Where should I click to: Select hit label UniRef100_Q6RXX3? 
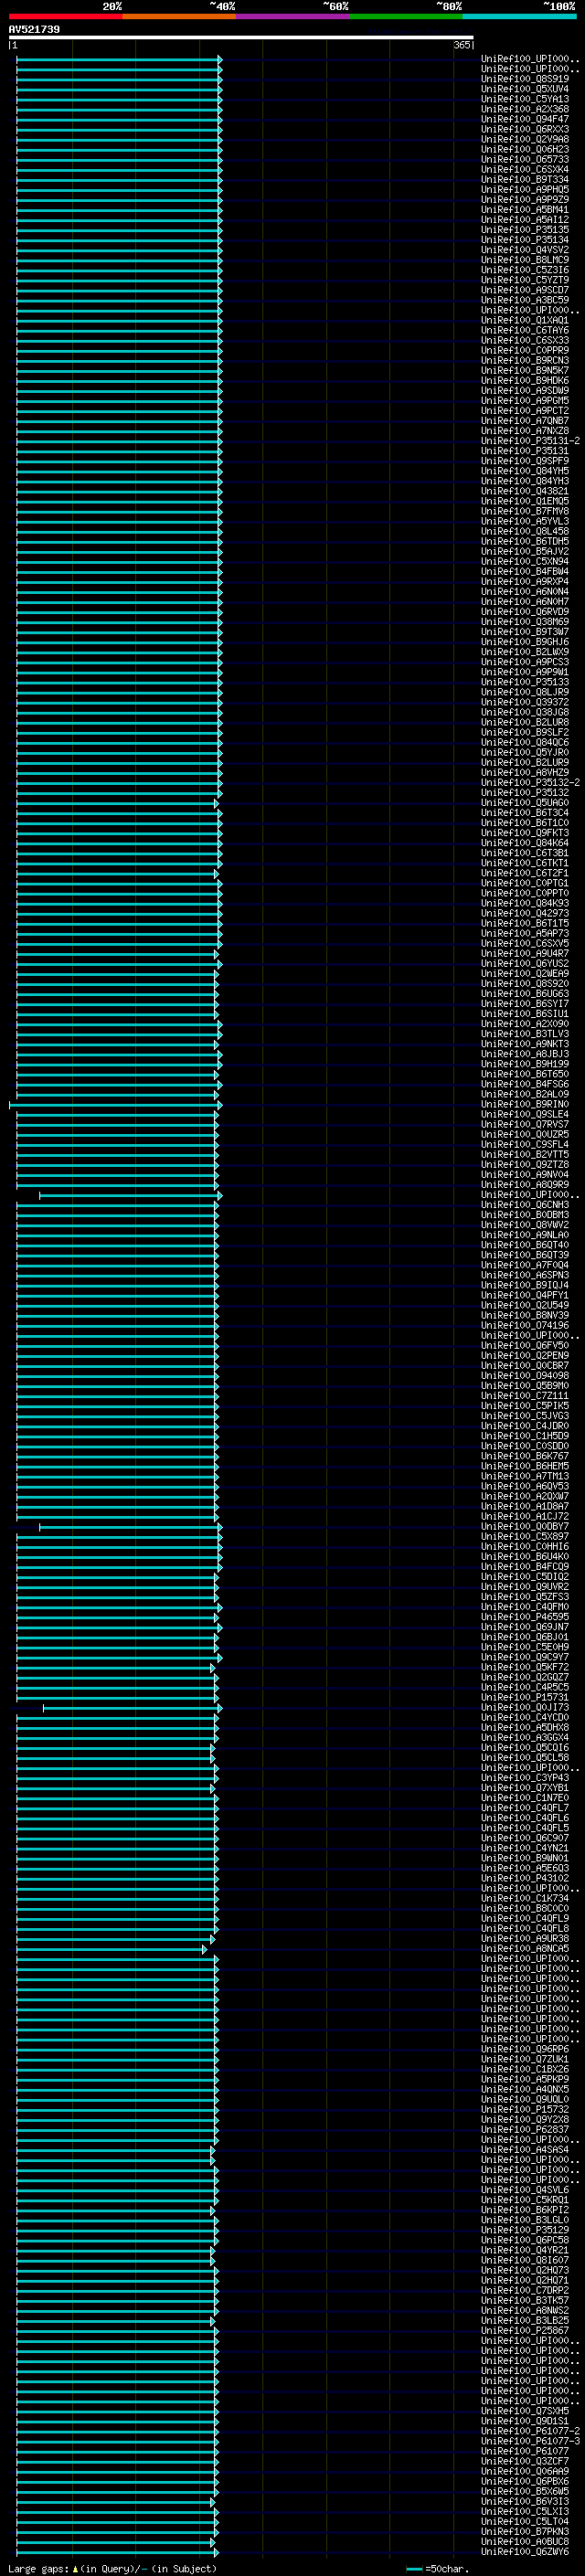point(525,129)
